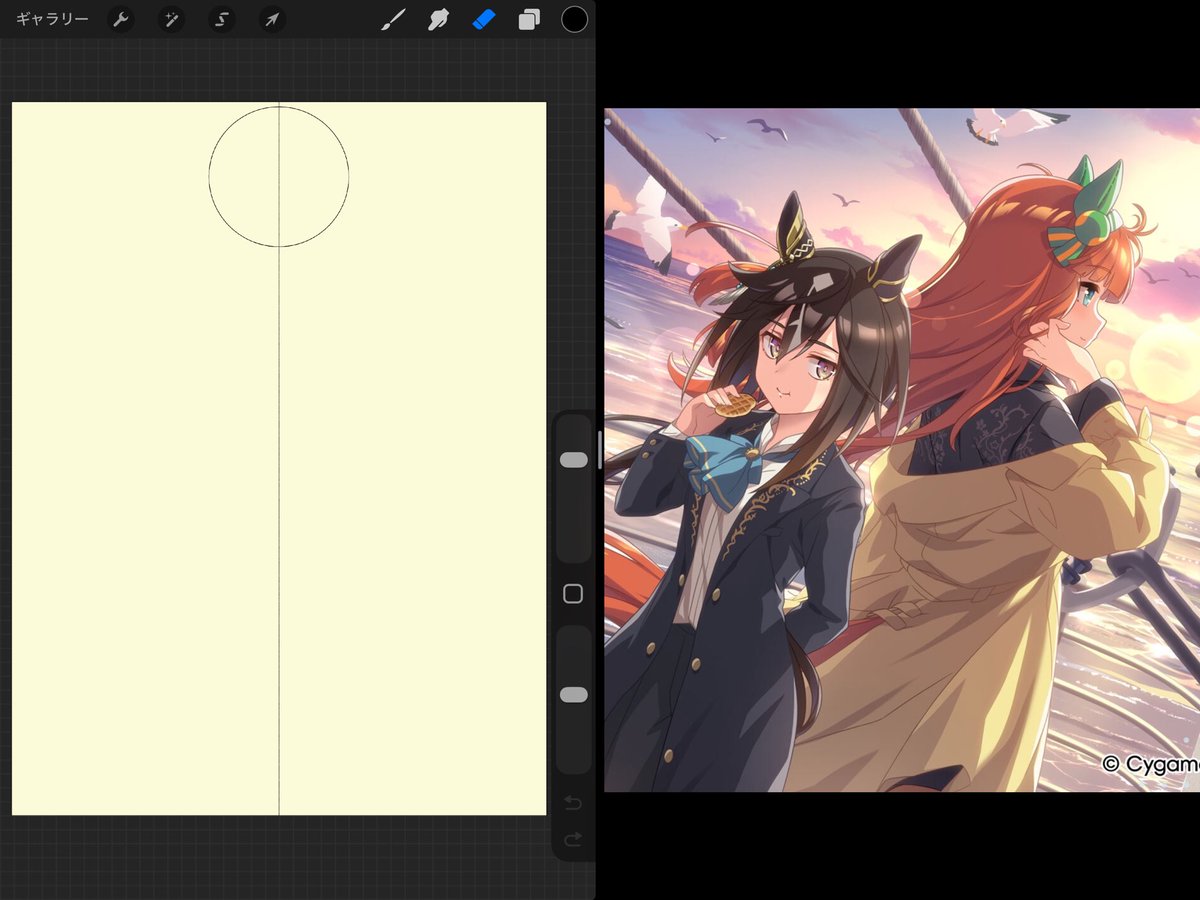
Task: Select the blue Eraser tool
Action: [x=484, y=19]
